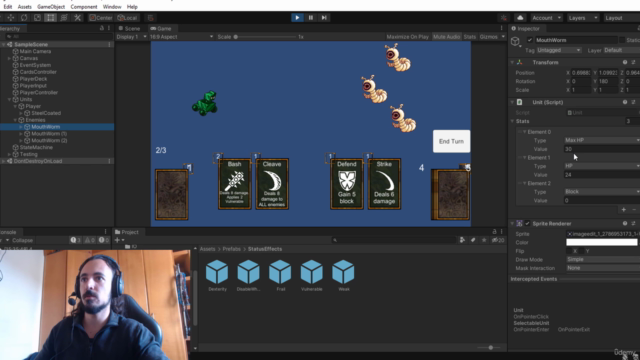Click the Game view Scale slider
Viewport: 640px width, 360px height.
click(x=265, y=37)
